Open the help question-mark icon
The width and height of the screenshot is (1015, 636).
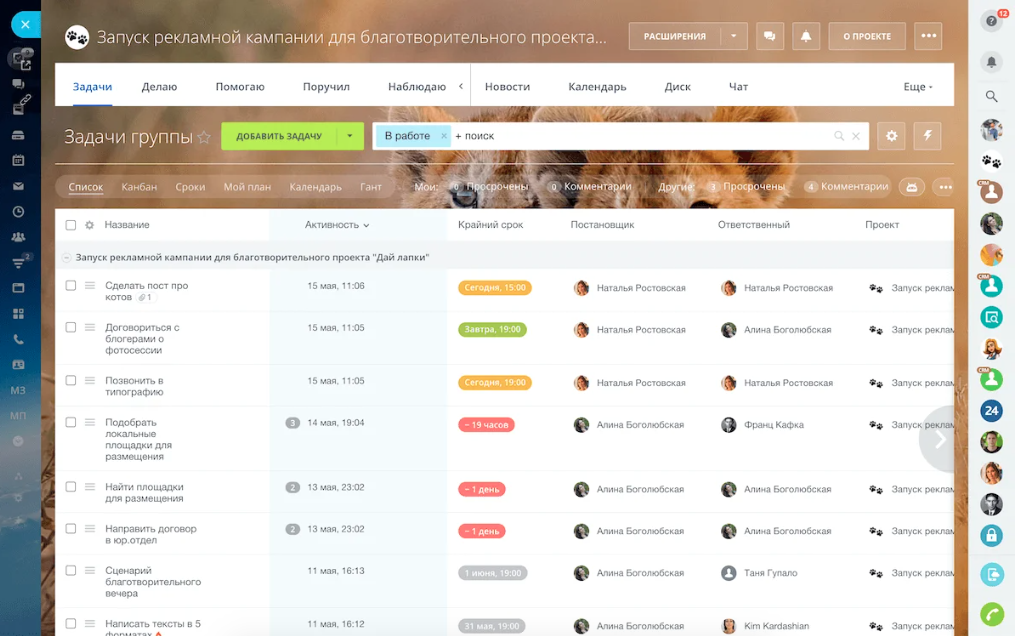(991, 21)
